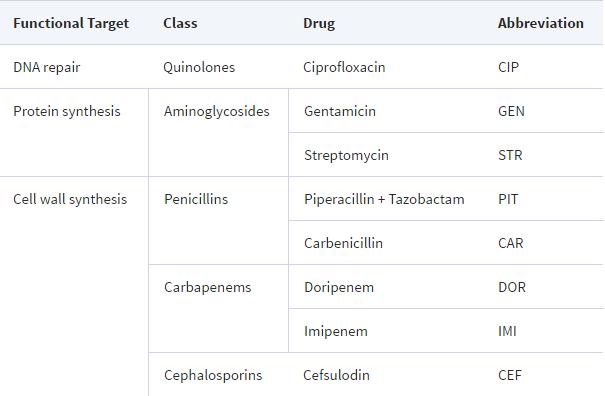Click the Doripenem drug entry
This screenshot has width=605, height=396.
[339, 287]
